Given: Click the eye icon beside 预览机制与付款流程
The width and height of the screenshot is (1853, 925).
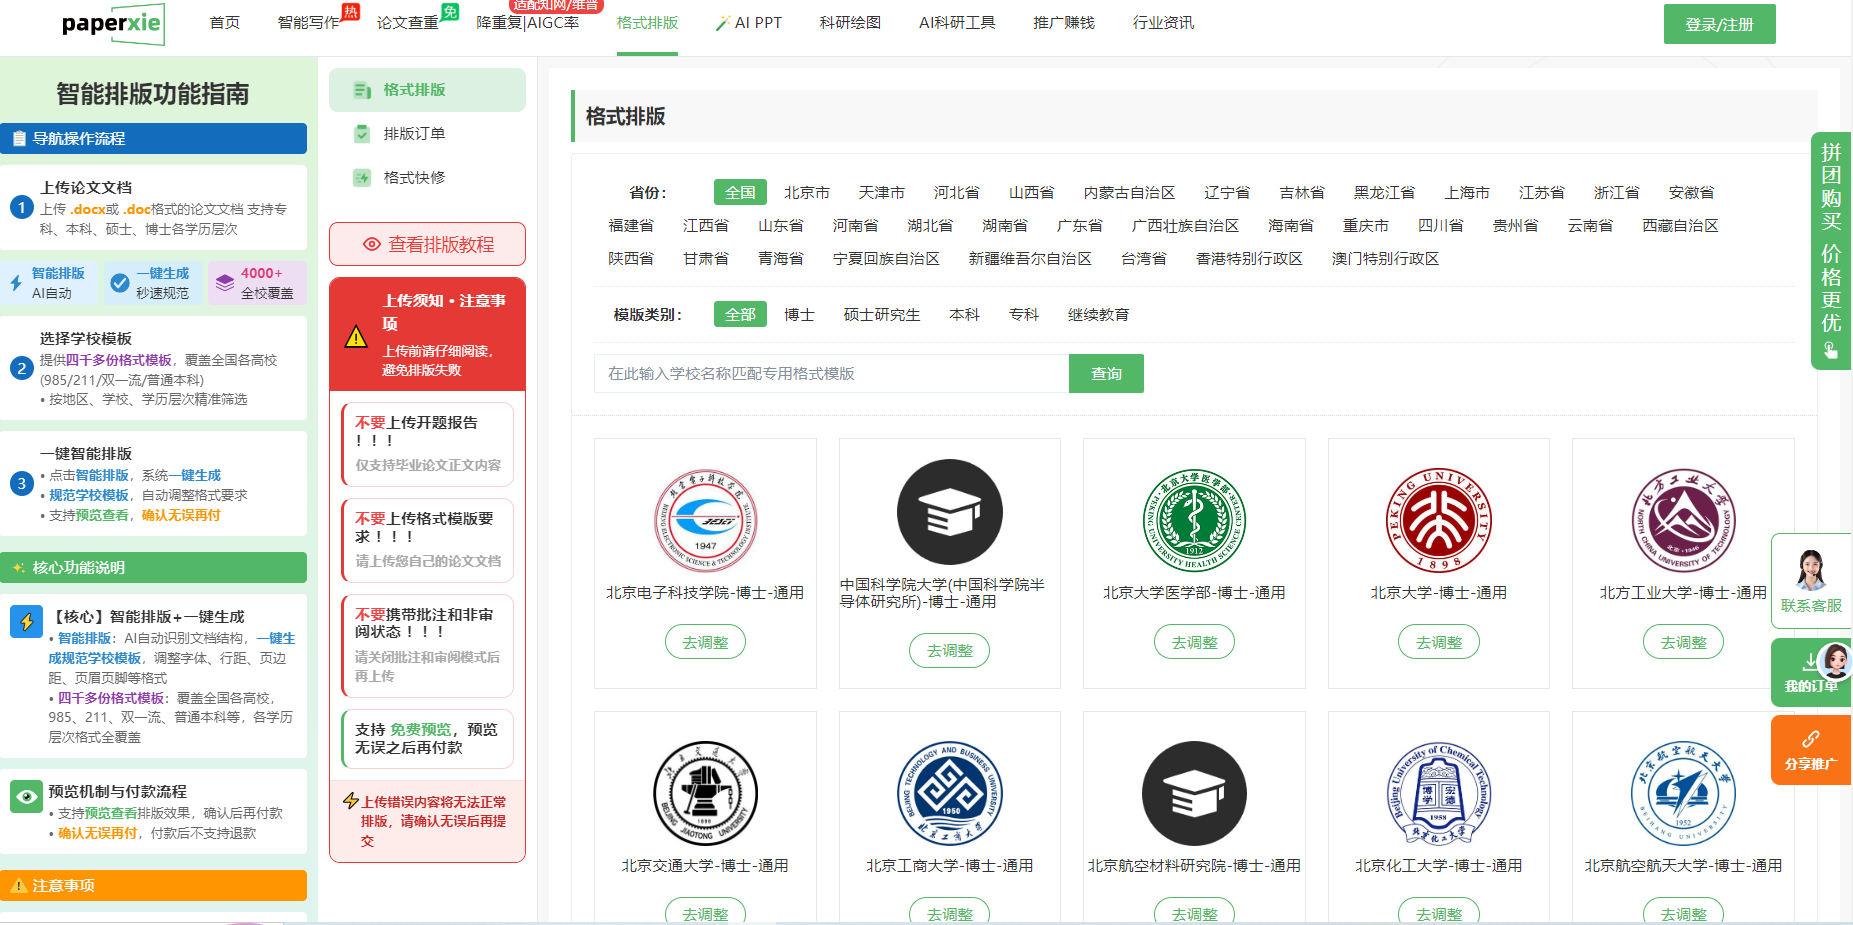Looking at the screenshot, I should click(27, 796).
